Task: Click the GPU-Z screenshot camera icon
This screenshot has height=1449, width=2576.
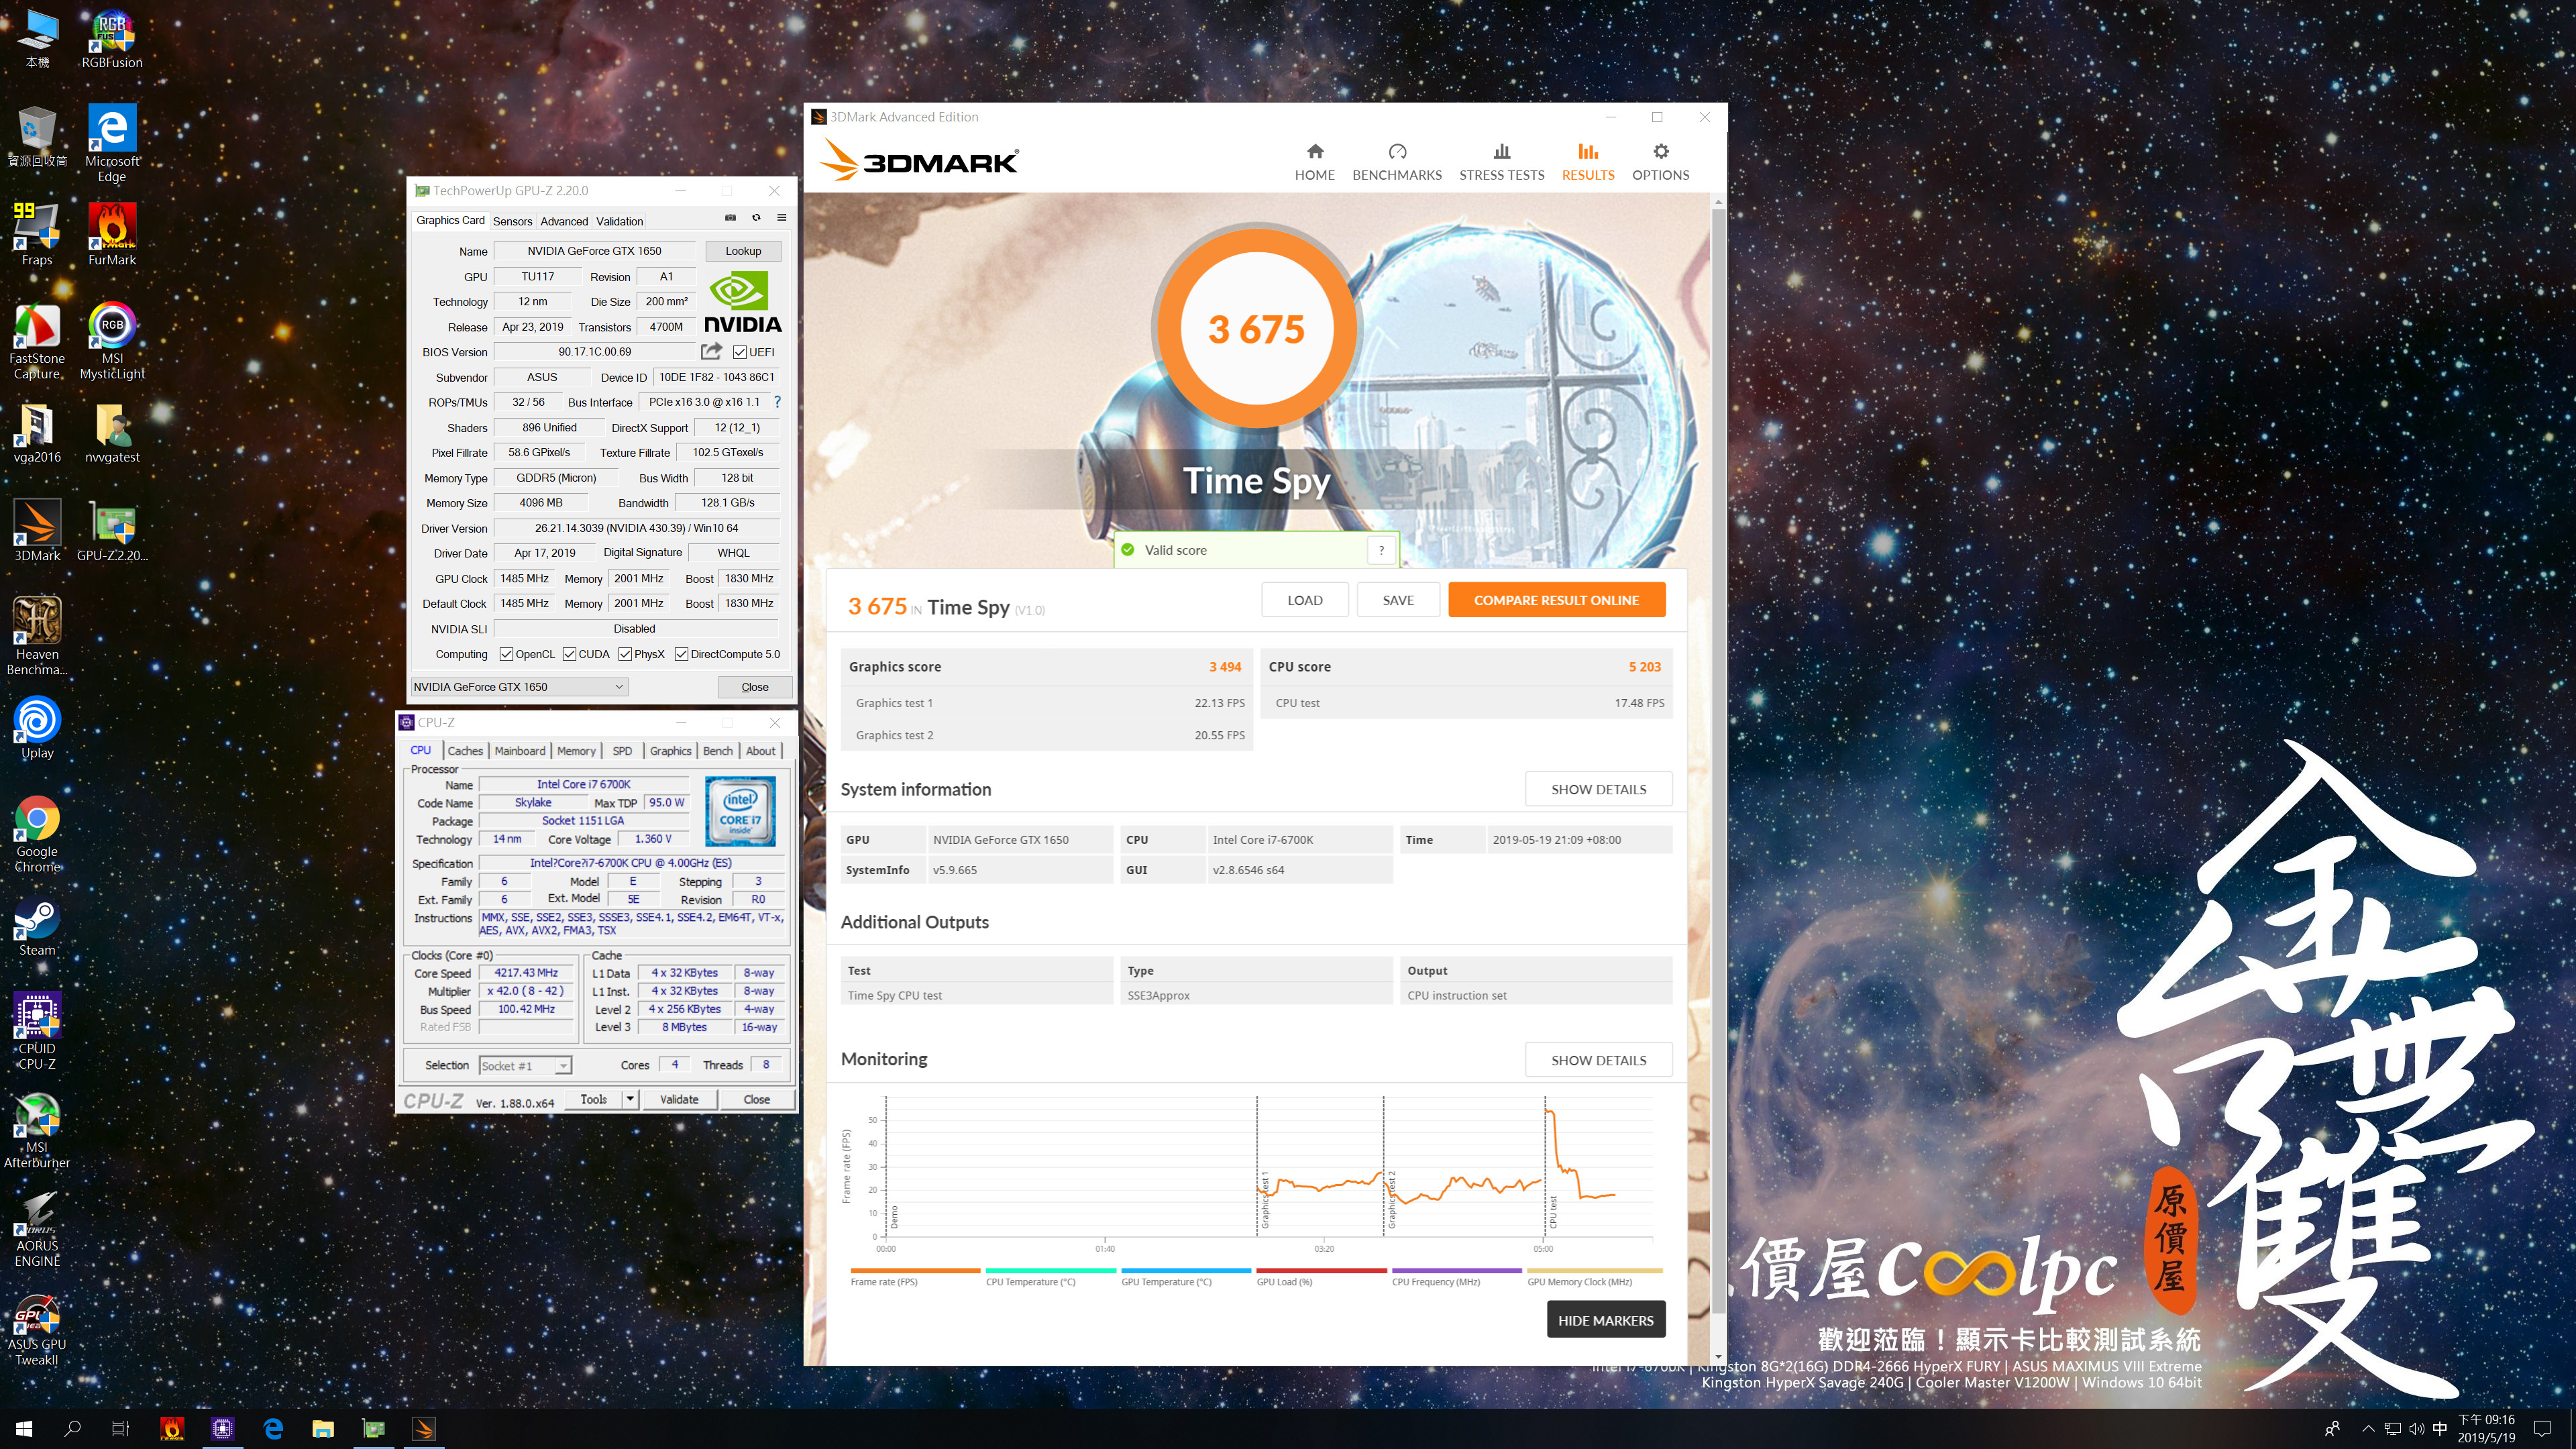Action: tap(730, 218)
